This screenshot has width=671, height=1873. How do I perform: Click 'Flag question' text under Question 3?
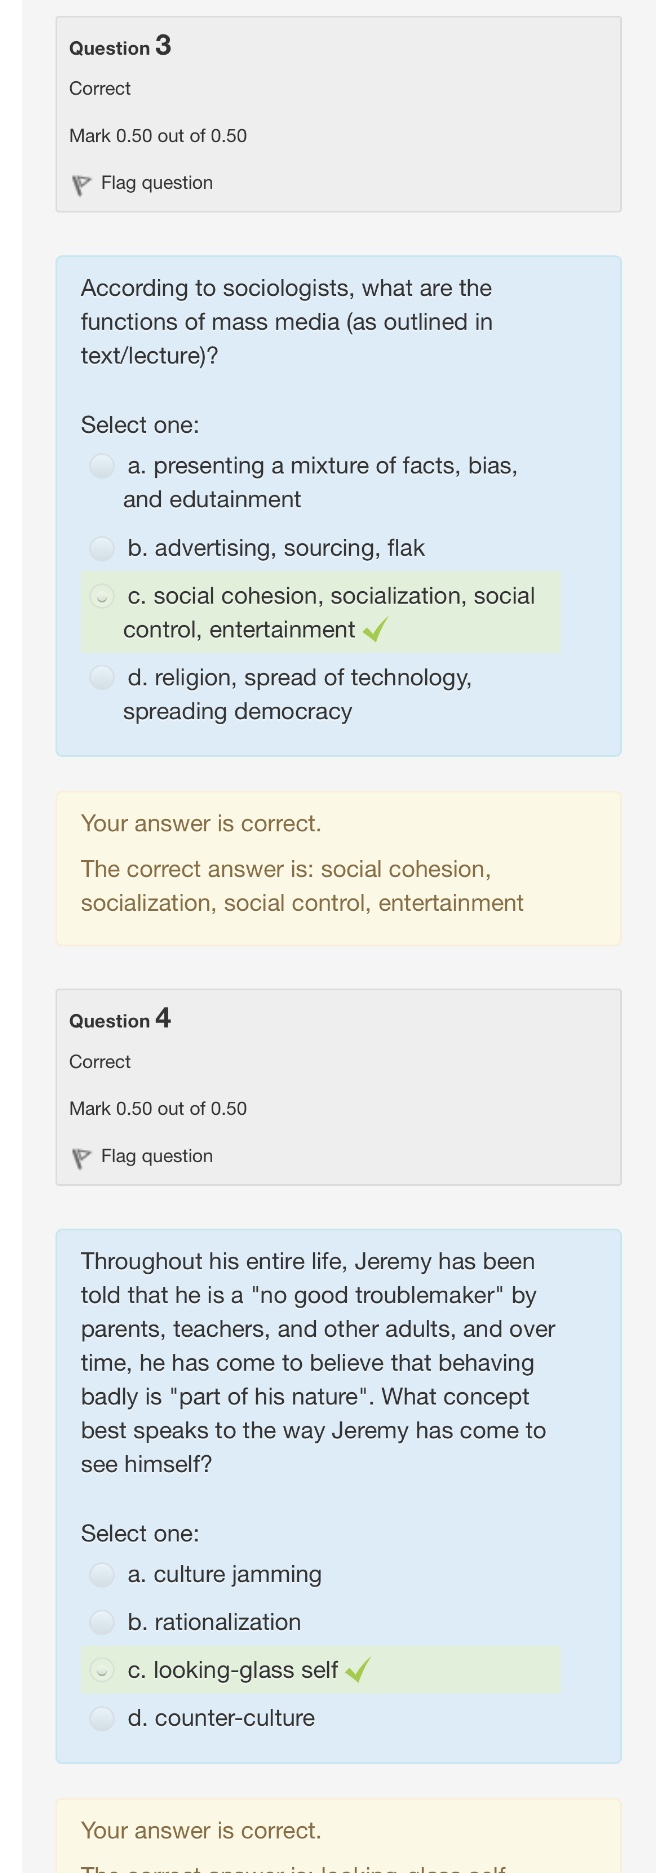point(157,183)
